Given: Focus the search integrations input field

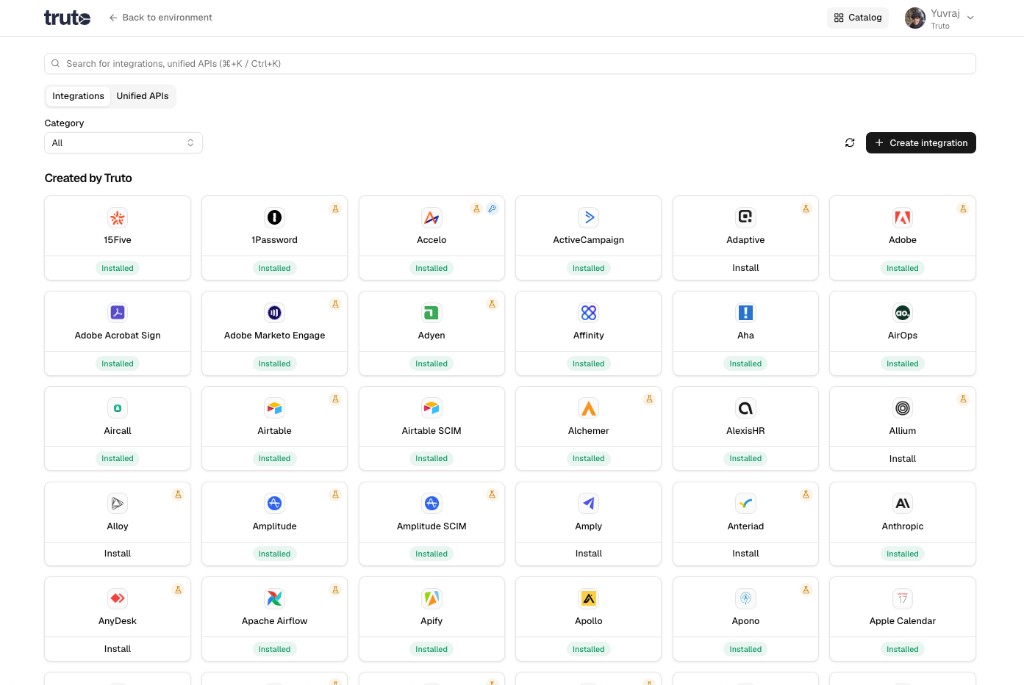Looking at the screenshot, I should click(x=510, y=63).
